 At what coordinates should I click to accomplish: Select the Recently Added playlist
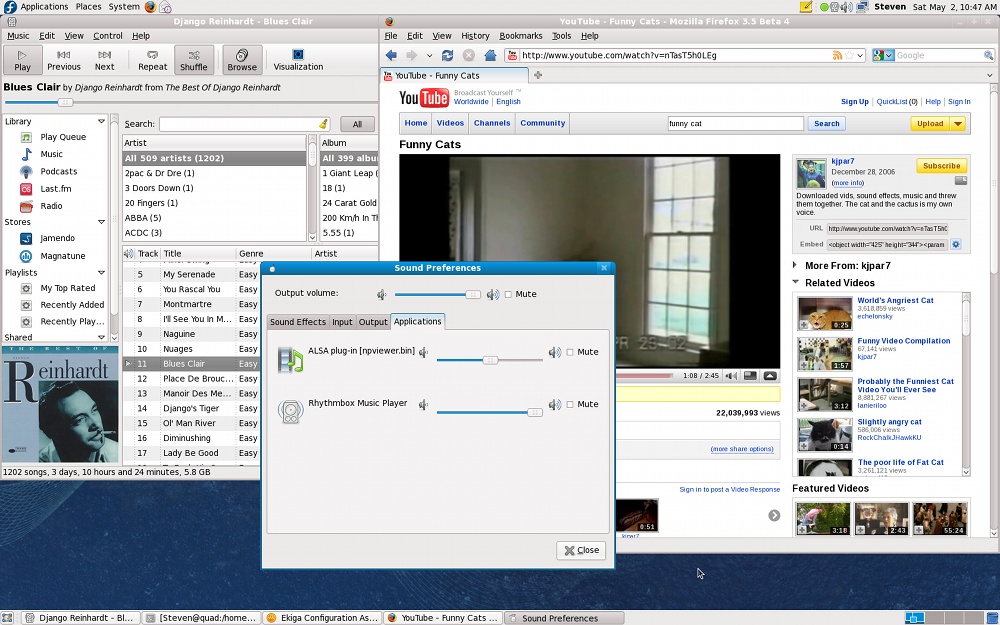[x=72, y=305]
